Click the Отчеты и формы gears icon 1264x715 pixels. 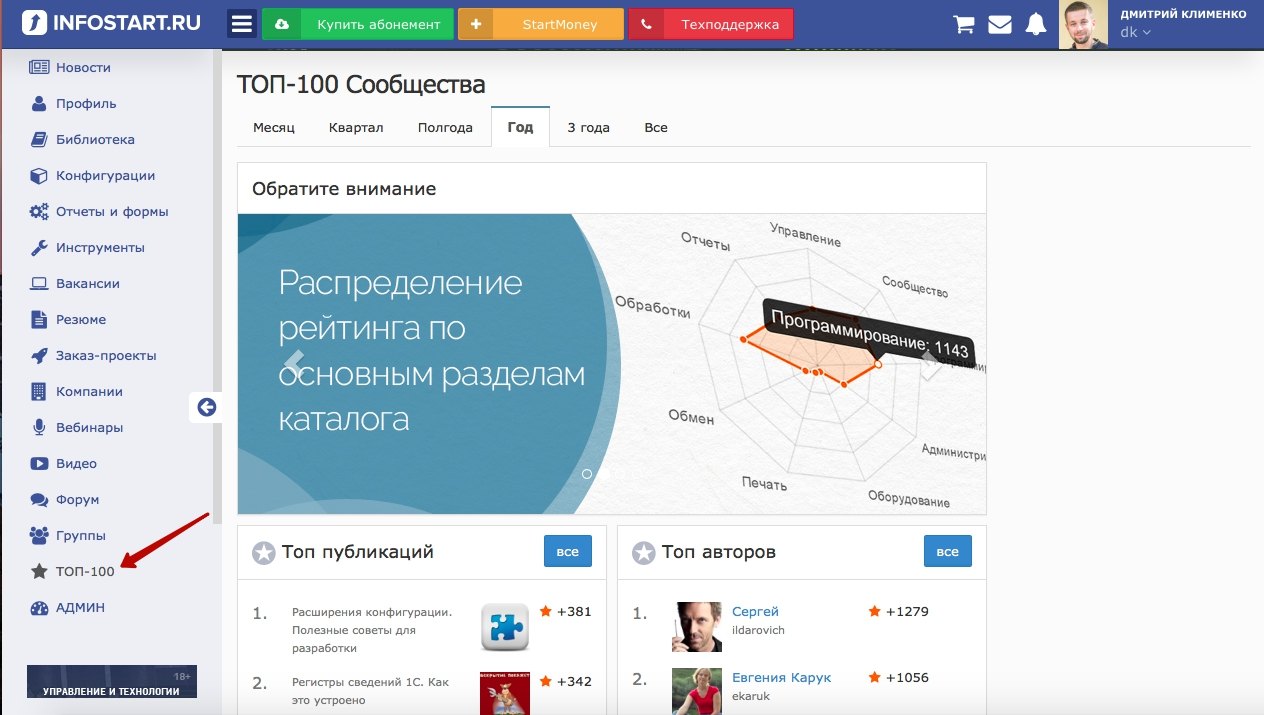tap(39, 211)
